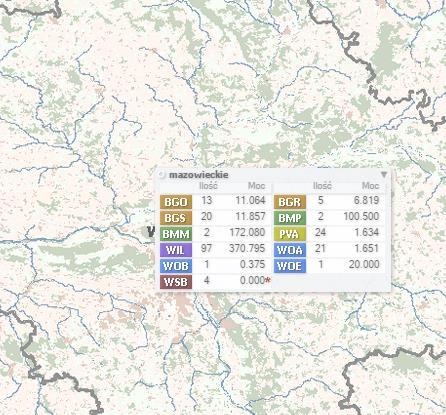Click the WIL count value 97
The image size is (446, 415).
click(x=207, y=248)
